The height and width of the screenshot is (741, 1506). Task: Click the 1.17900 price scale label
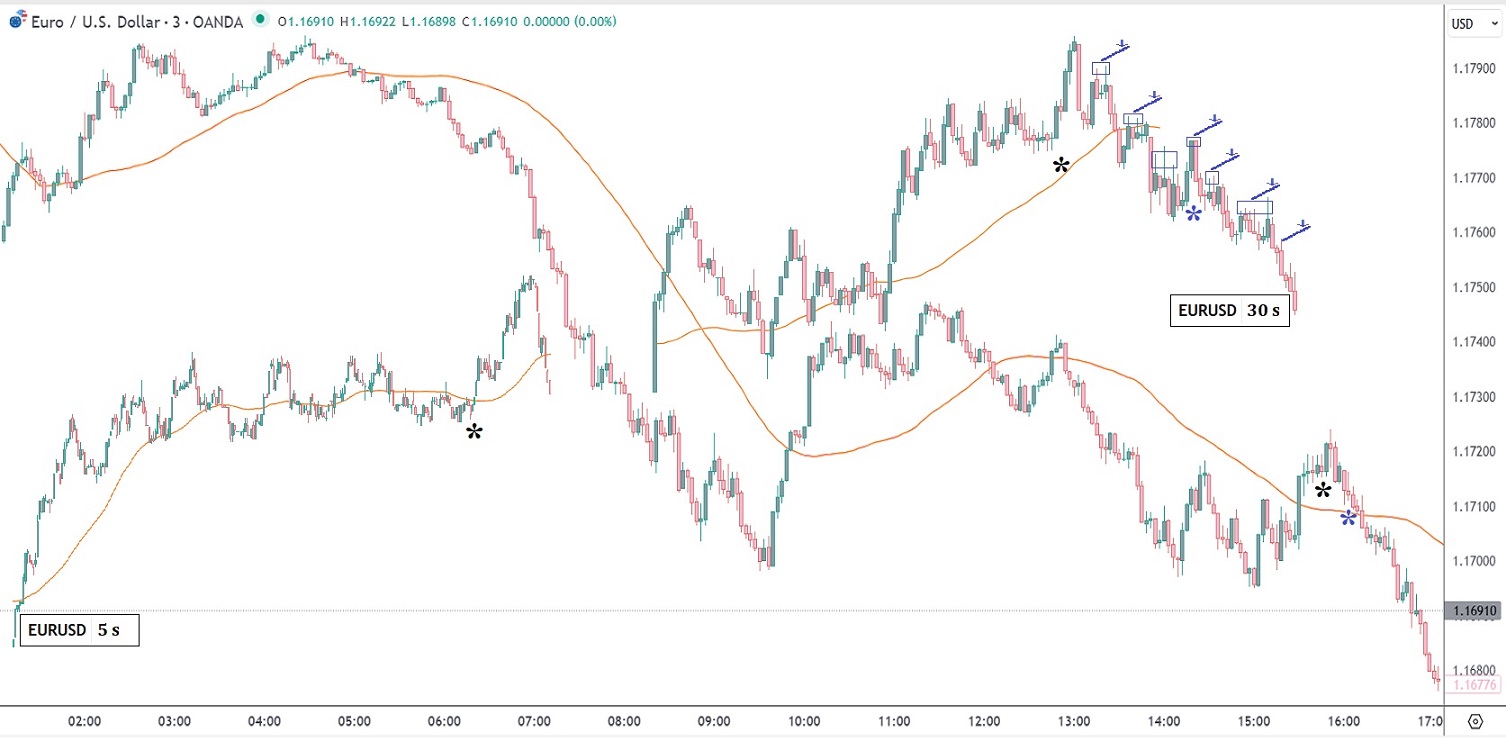point(1474,69)
